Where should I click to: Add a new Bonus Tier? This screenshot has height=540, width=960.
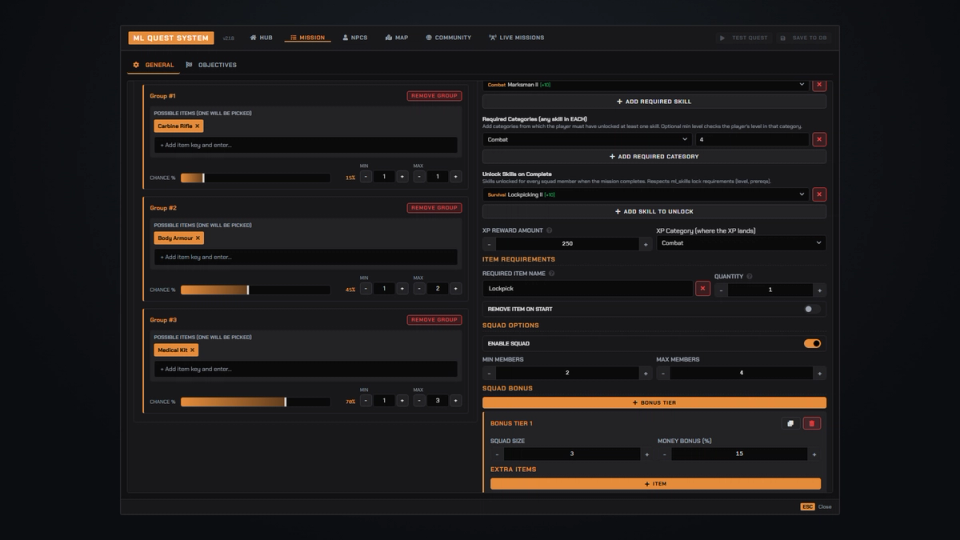tap(654, 403)
